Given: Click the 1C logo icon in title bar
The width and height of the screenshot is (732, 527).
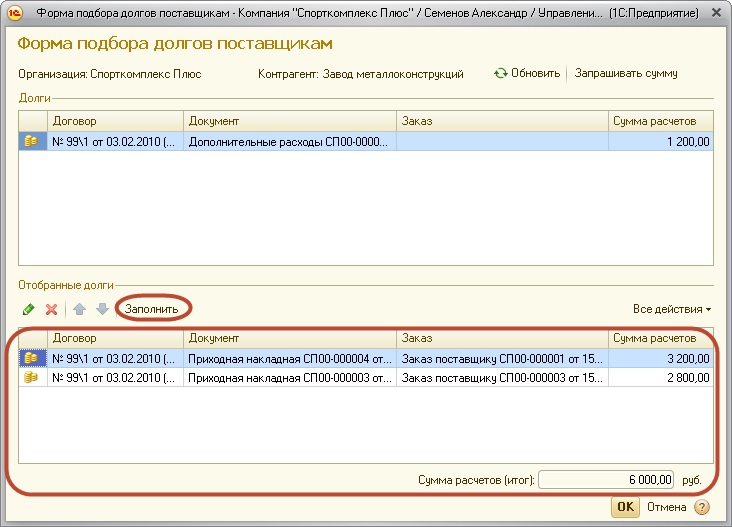Looking at the screenshot, I should (x=15, y=13).
